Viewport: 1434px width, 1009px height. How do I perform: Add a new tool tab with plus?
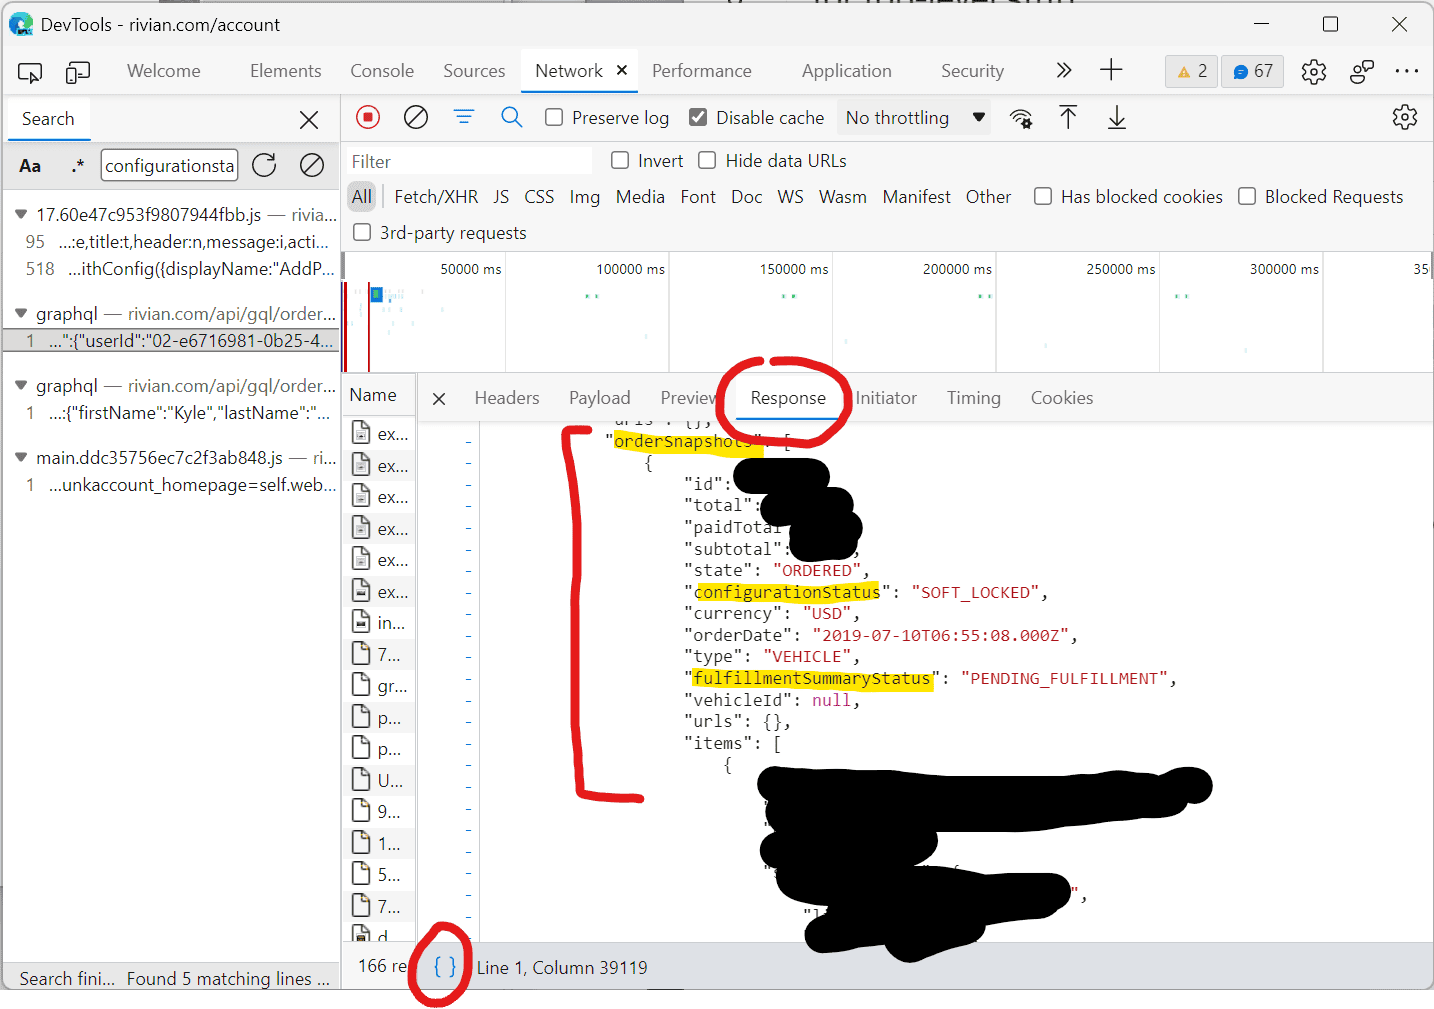click(1111, 70)
